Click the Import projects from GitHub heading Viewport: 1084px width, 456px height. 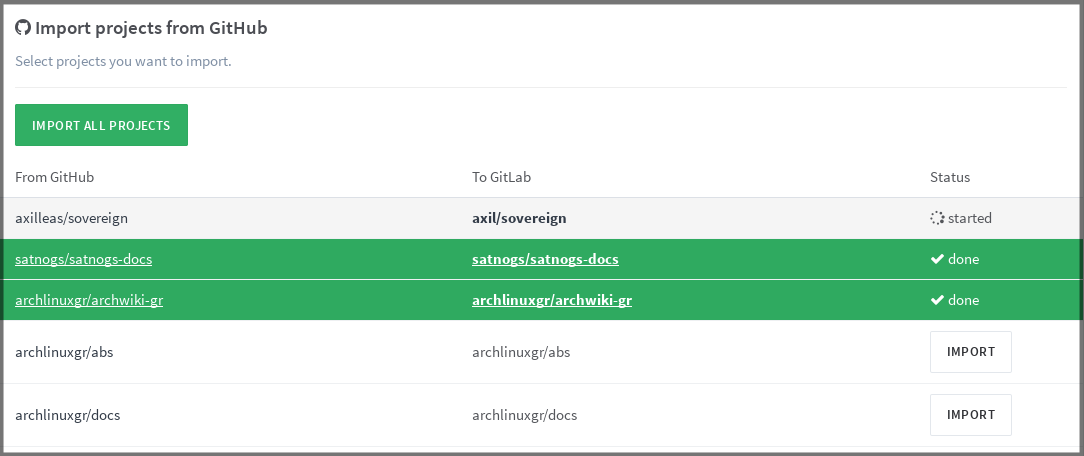151,28
